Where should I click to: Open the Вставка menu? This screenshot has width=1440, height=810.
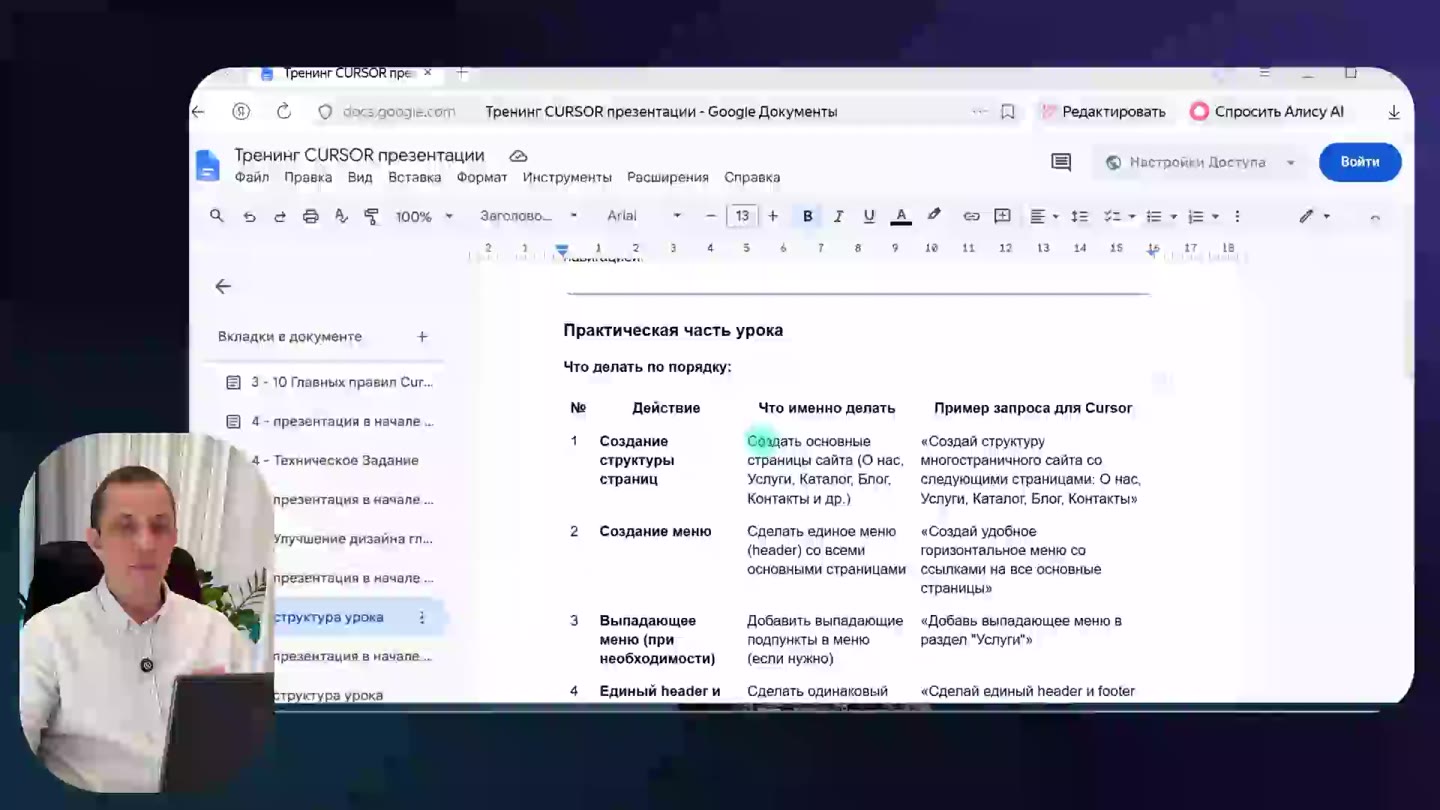[x=414, y=177]
